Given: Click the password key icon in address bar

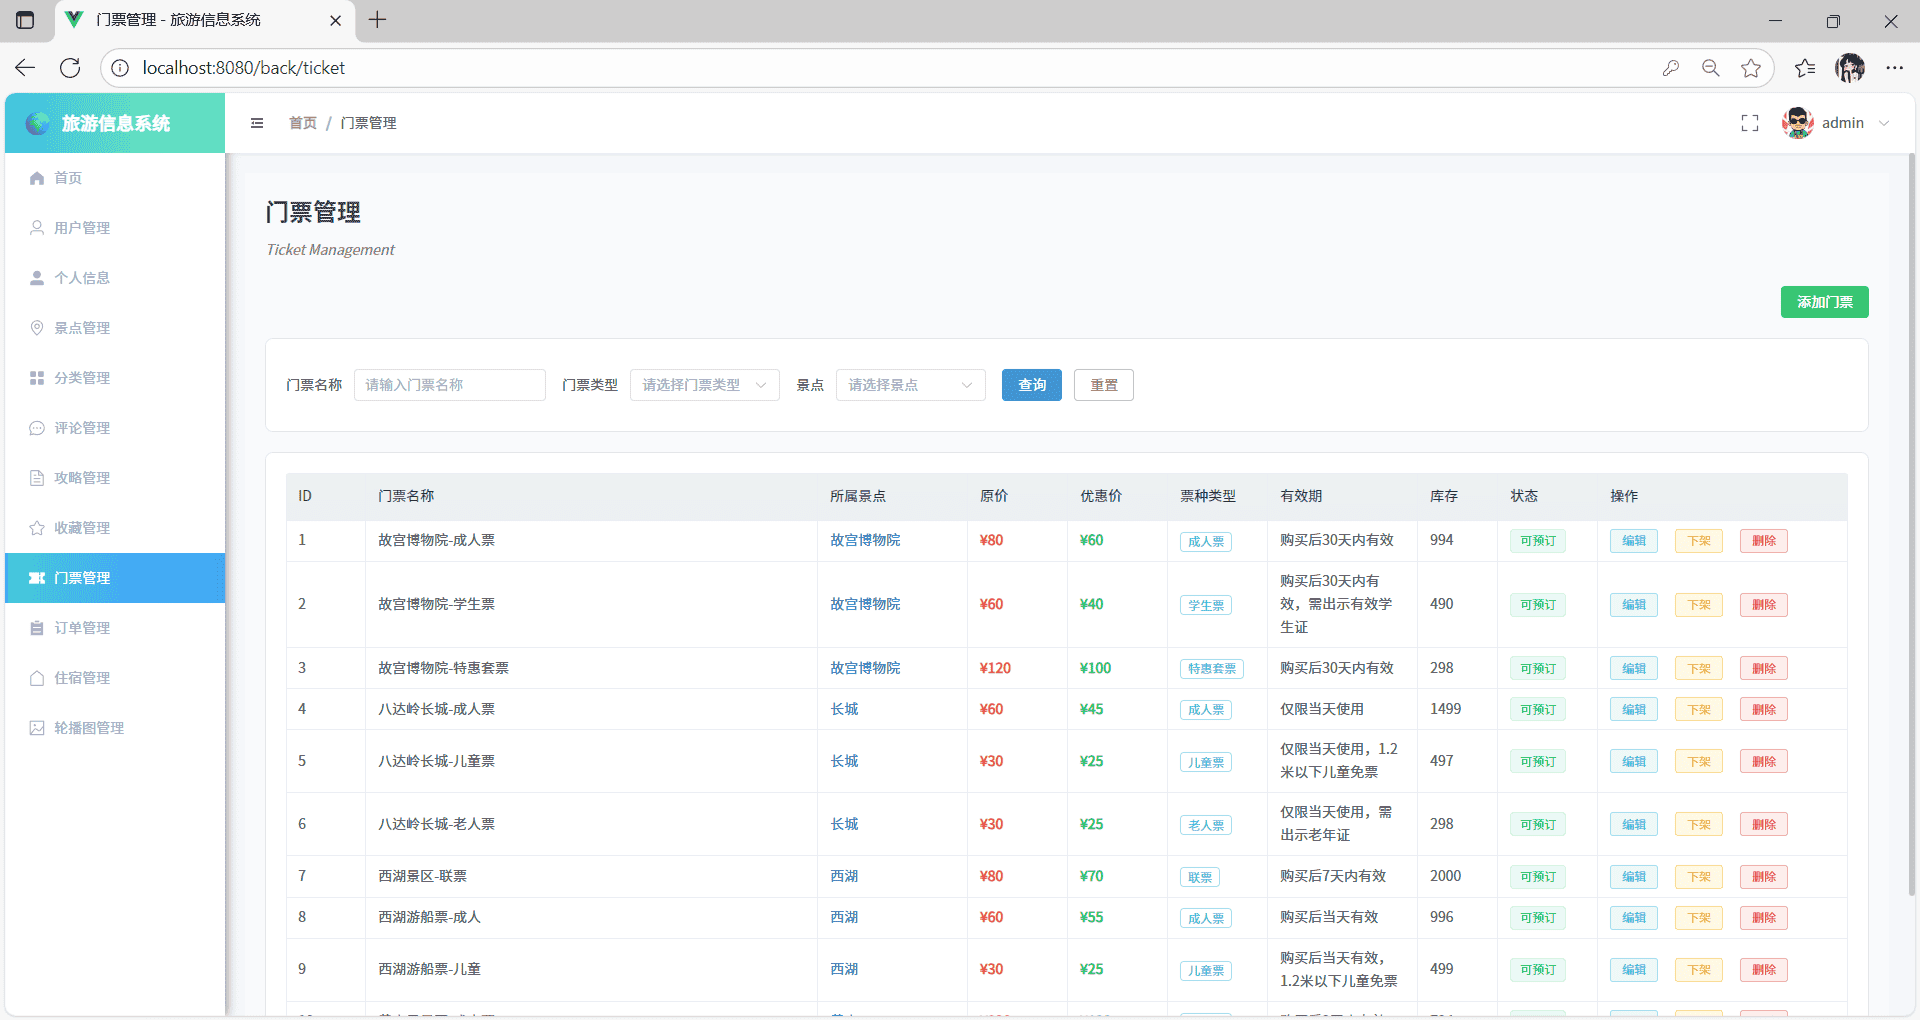Looking at the screenshot, I should [x=1670, y=68].
